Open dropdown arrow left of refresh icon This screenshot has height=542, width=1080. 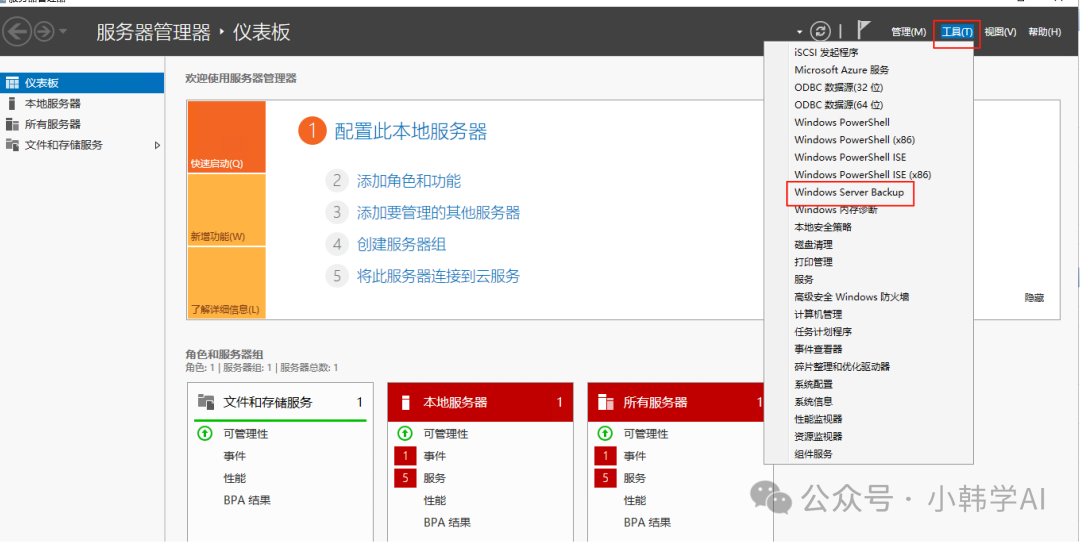coord(799,33)
